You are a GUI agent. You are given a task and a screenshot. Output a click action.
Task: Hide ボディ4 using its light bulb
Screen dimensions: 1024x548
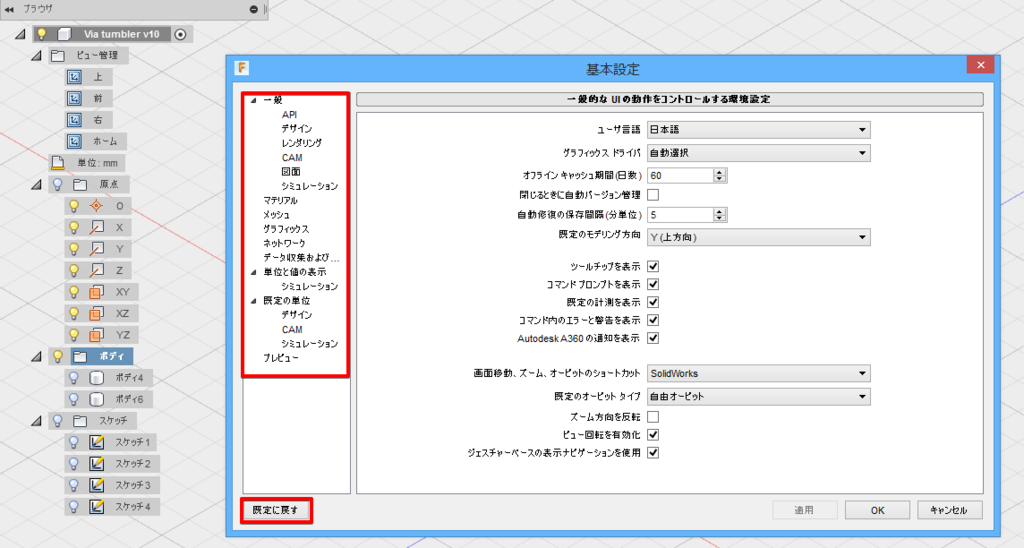pyautogui.click(x=74, y=378)
